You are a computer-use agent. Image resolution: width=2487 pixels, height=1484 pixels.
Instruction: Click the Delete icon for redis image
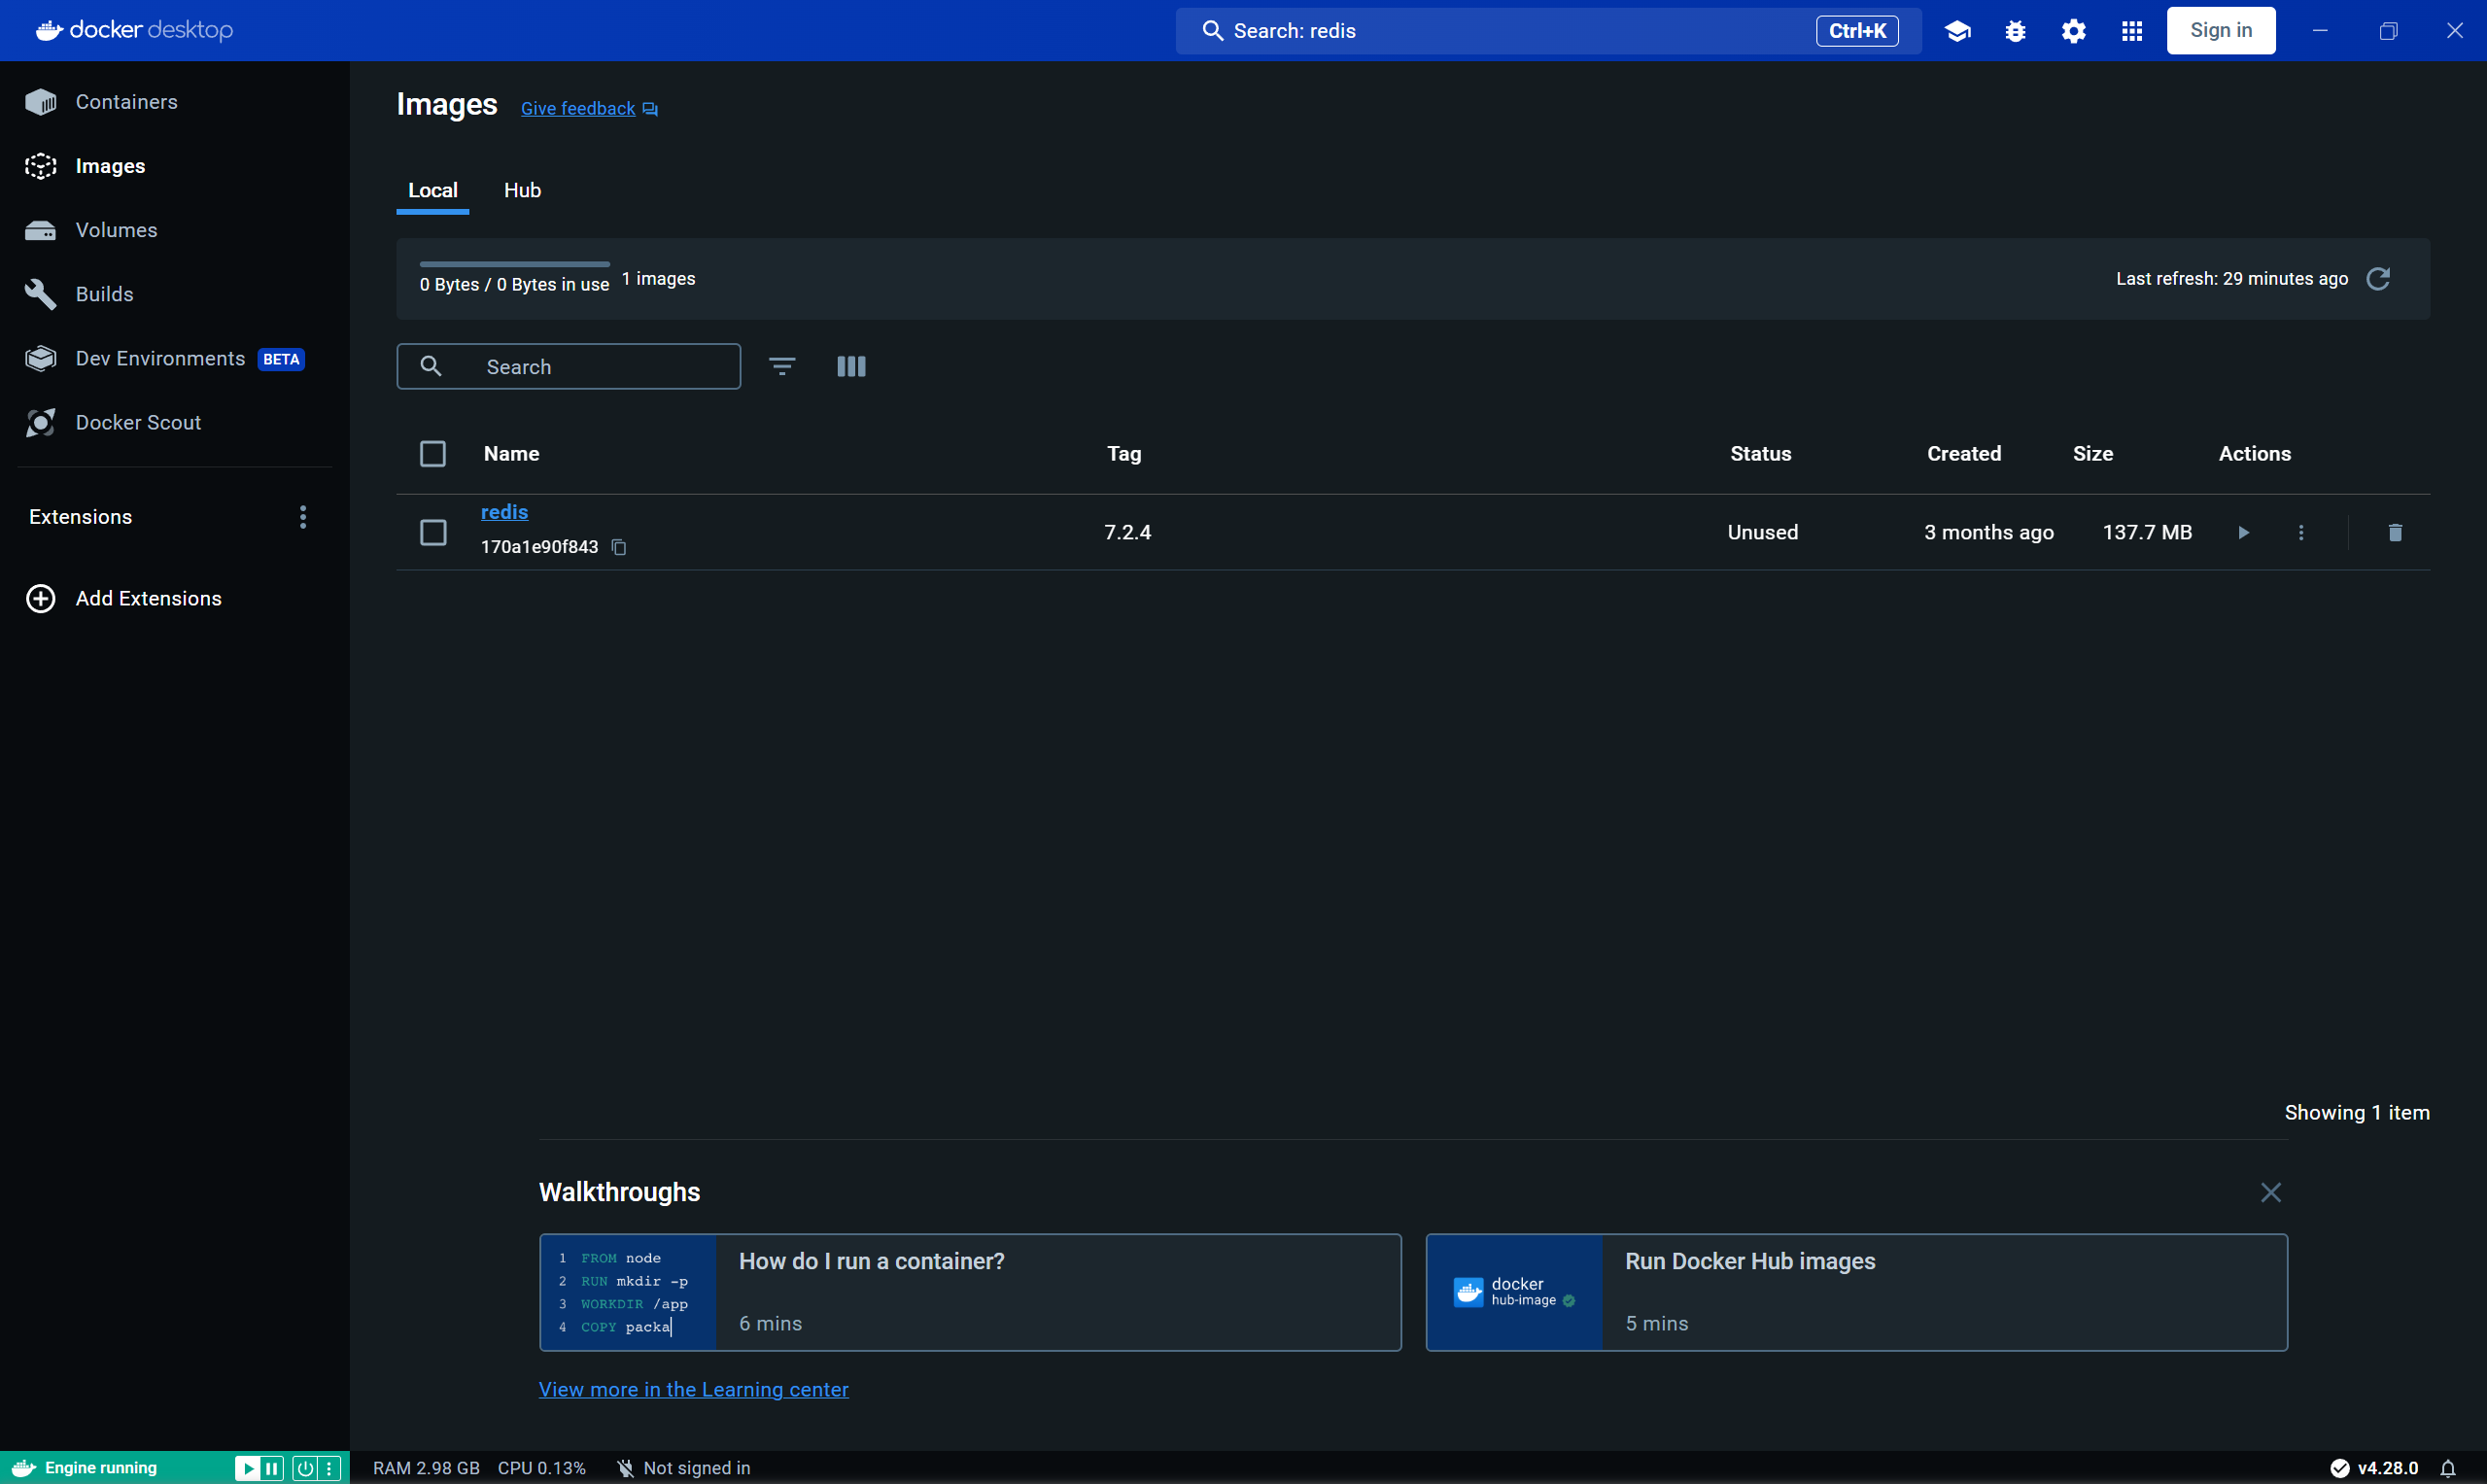(x=2395, y=530)
